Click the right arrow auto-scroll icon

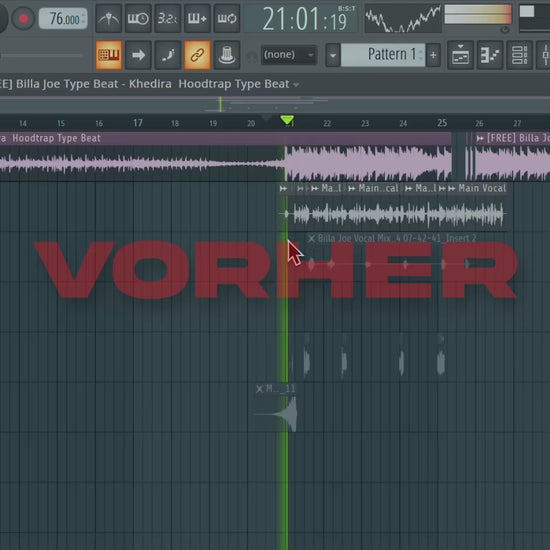tap(138, 55)
